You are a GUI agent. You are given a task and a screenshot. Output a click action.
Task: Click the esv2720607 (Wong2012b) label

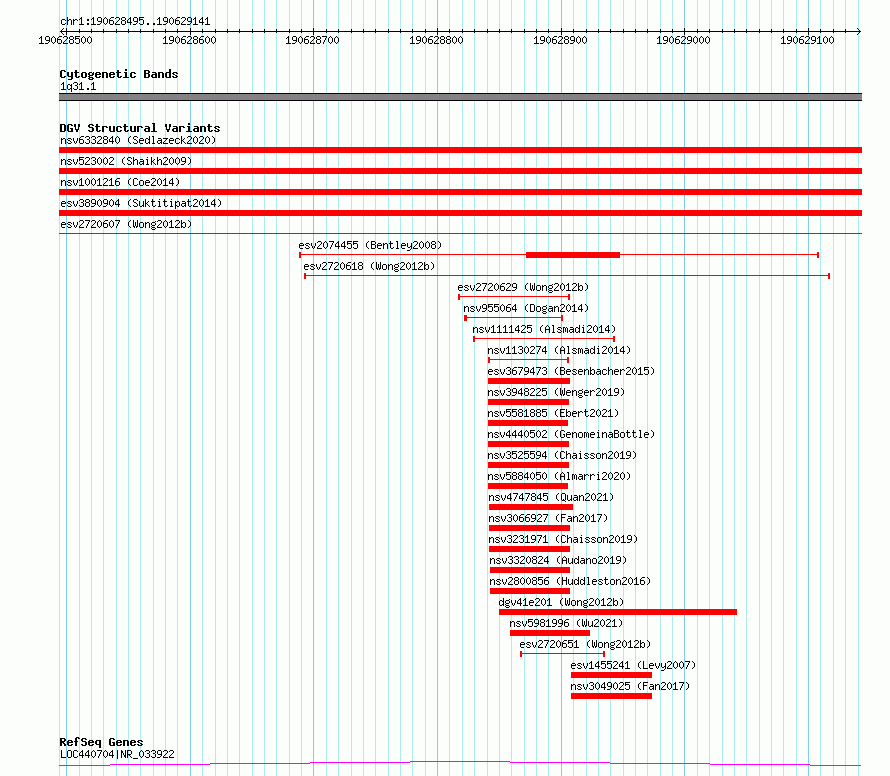coord(126,224)
